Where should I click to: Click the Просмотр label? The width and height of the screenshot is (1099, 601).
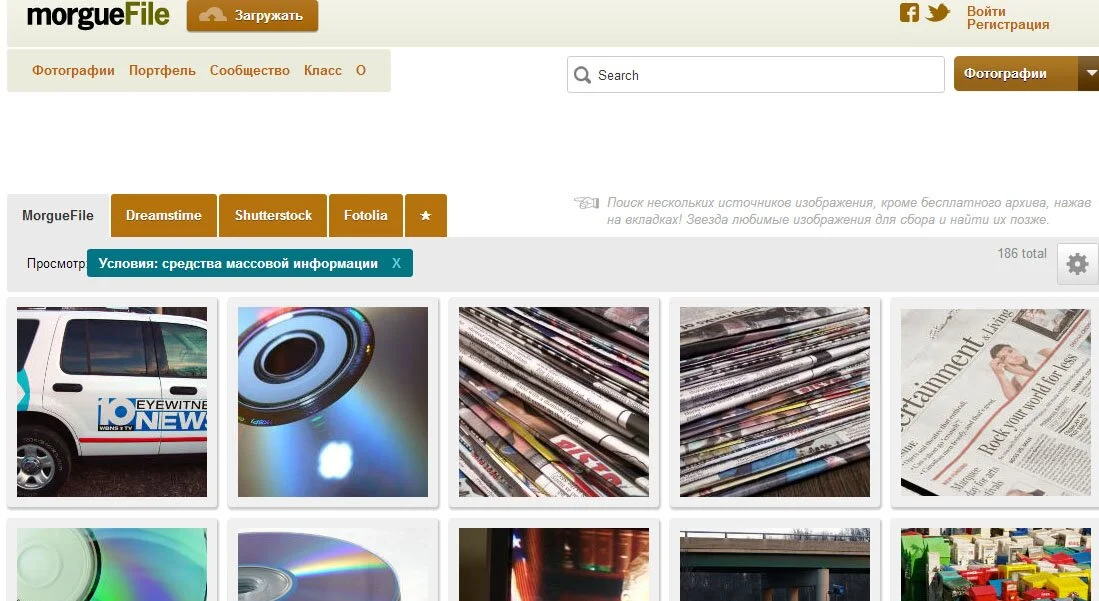pyautogui.click(x=57, y=264)
